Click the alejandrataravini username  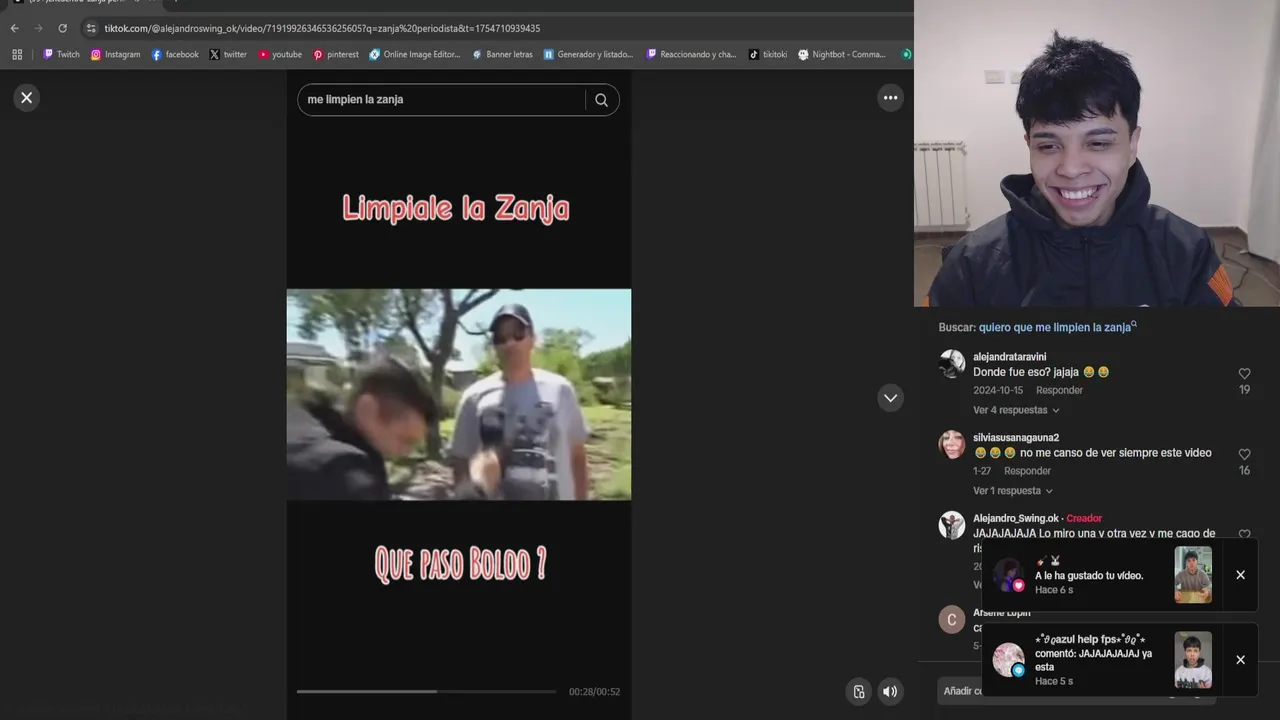coord(1010,357)
